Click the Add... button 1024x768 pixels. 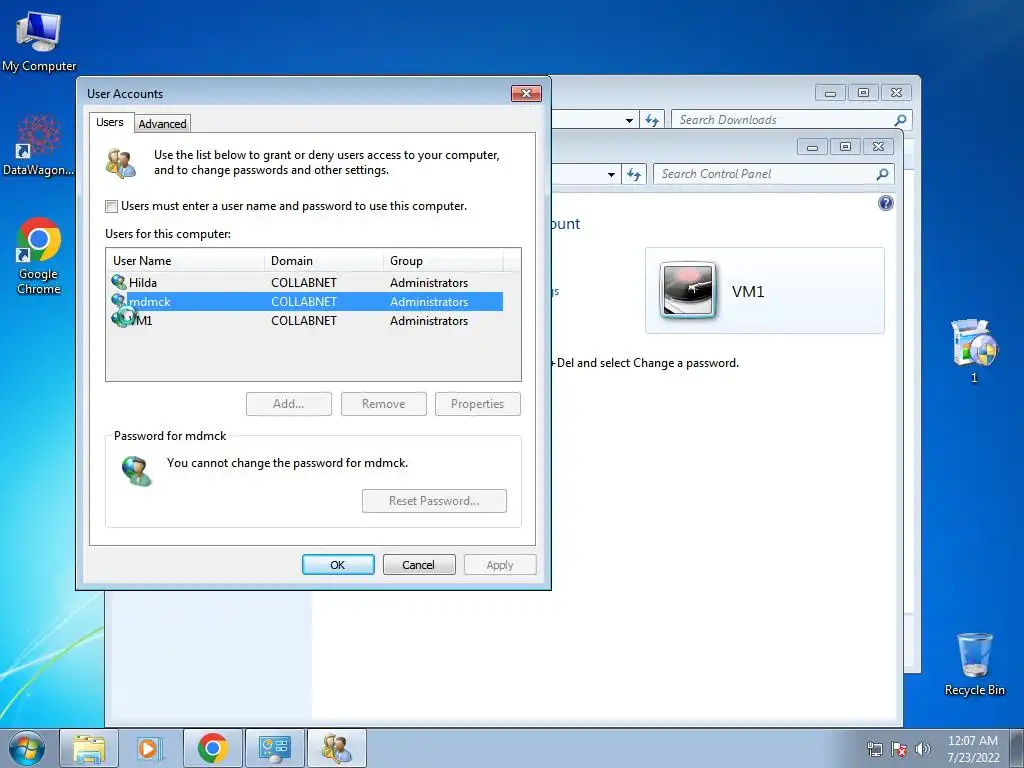pos(289,404)
